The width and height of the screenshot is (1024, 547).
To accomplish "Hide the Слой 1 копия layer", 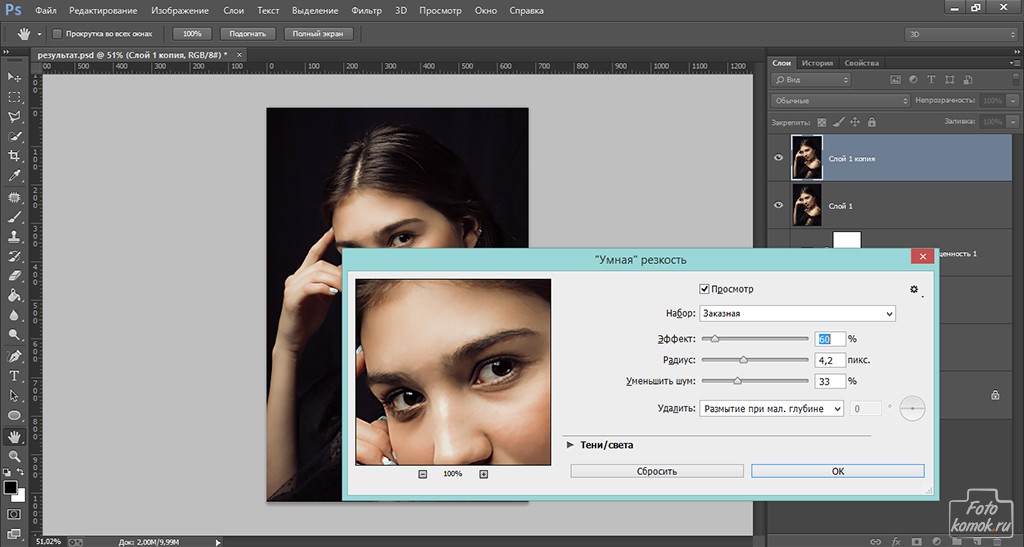I will pos(780,158).
